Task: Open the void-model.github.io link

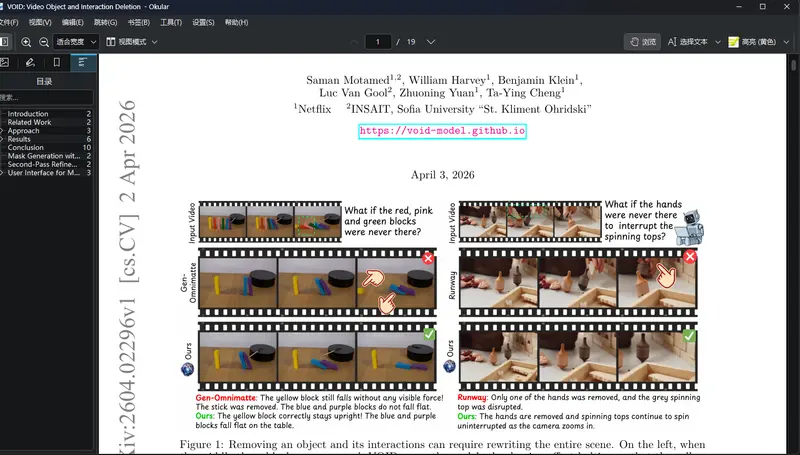Action: [x=442, y=131]
